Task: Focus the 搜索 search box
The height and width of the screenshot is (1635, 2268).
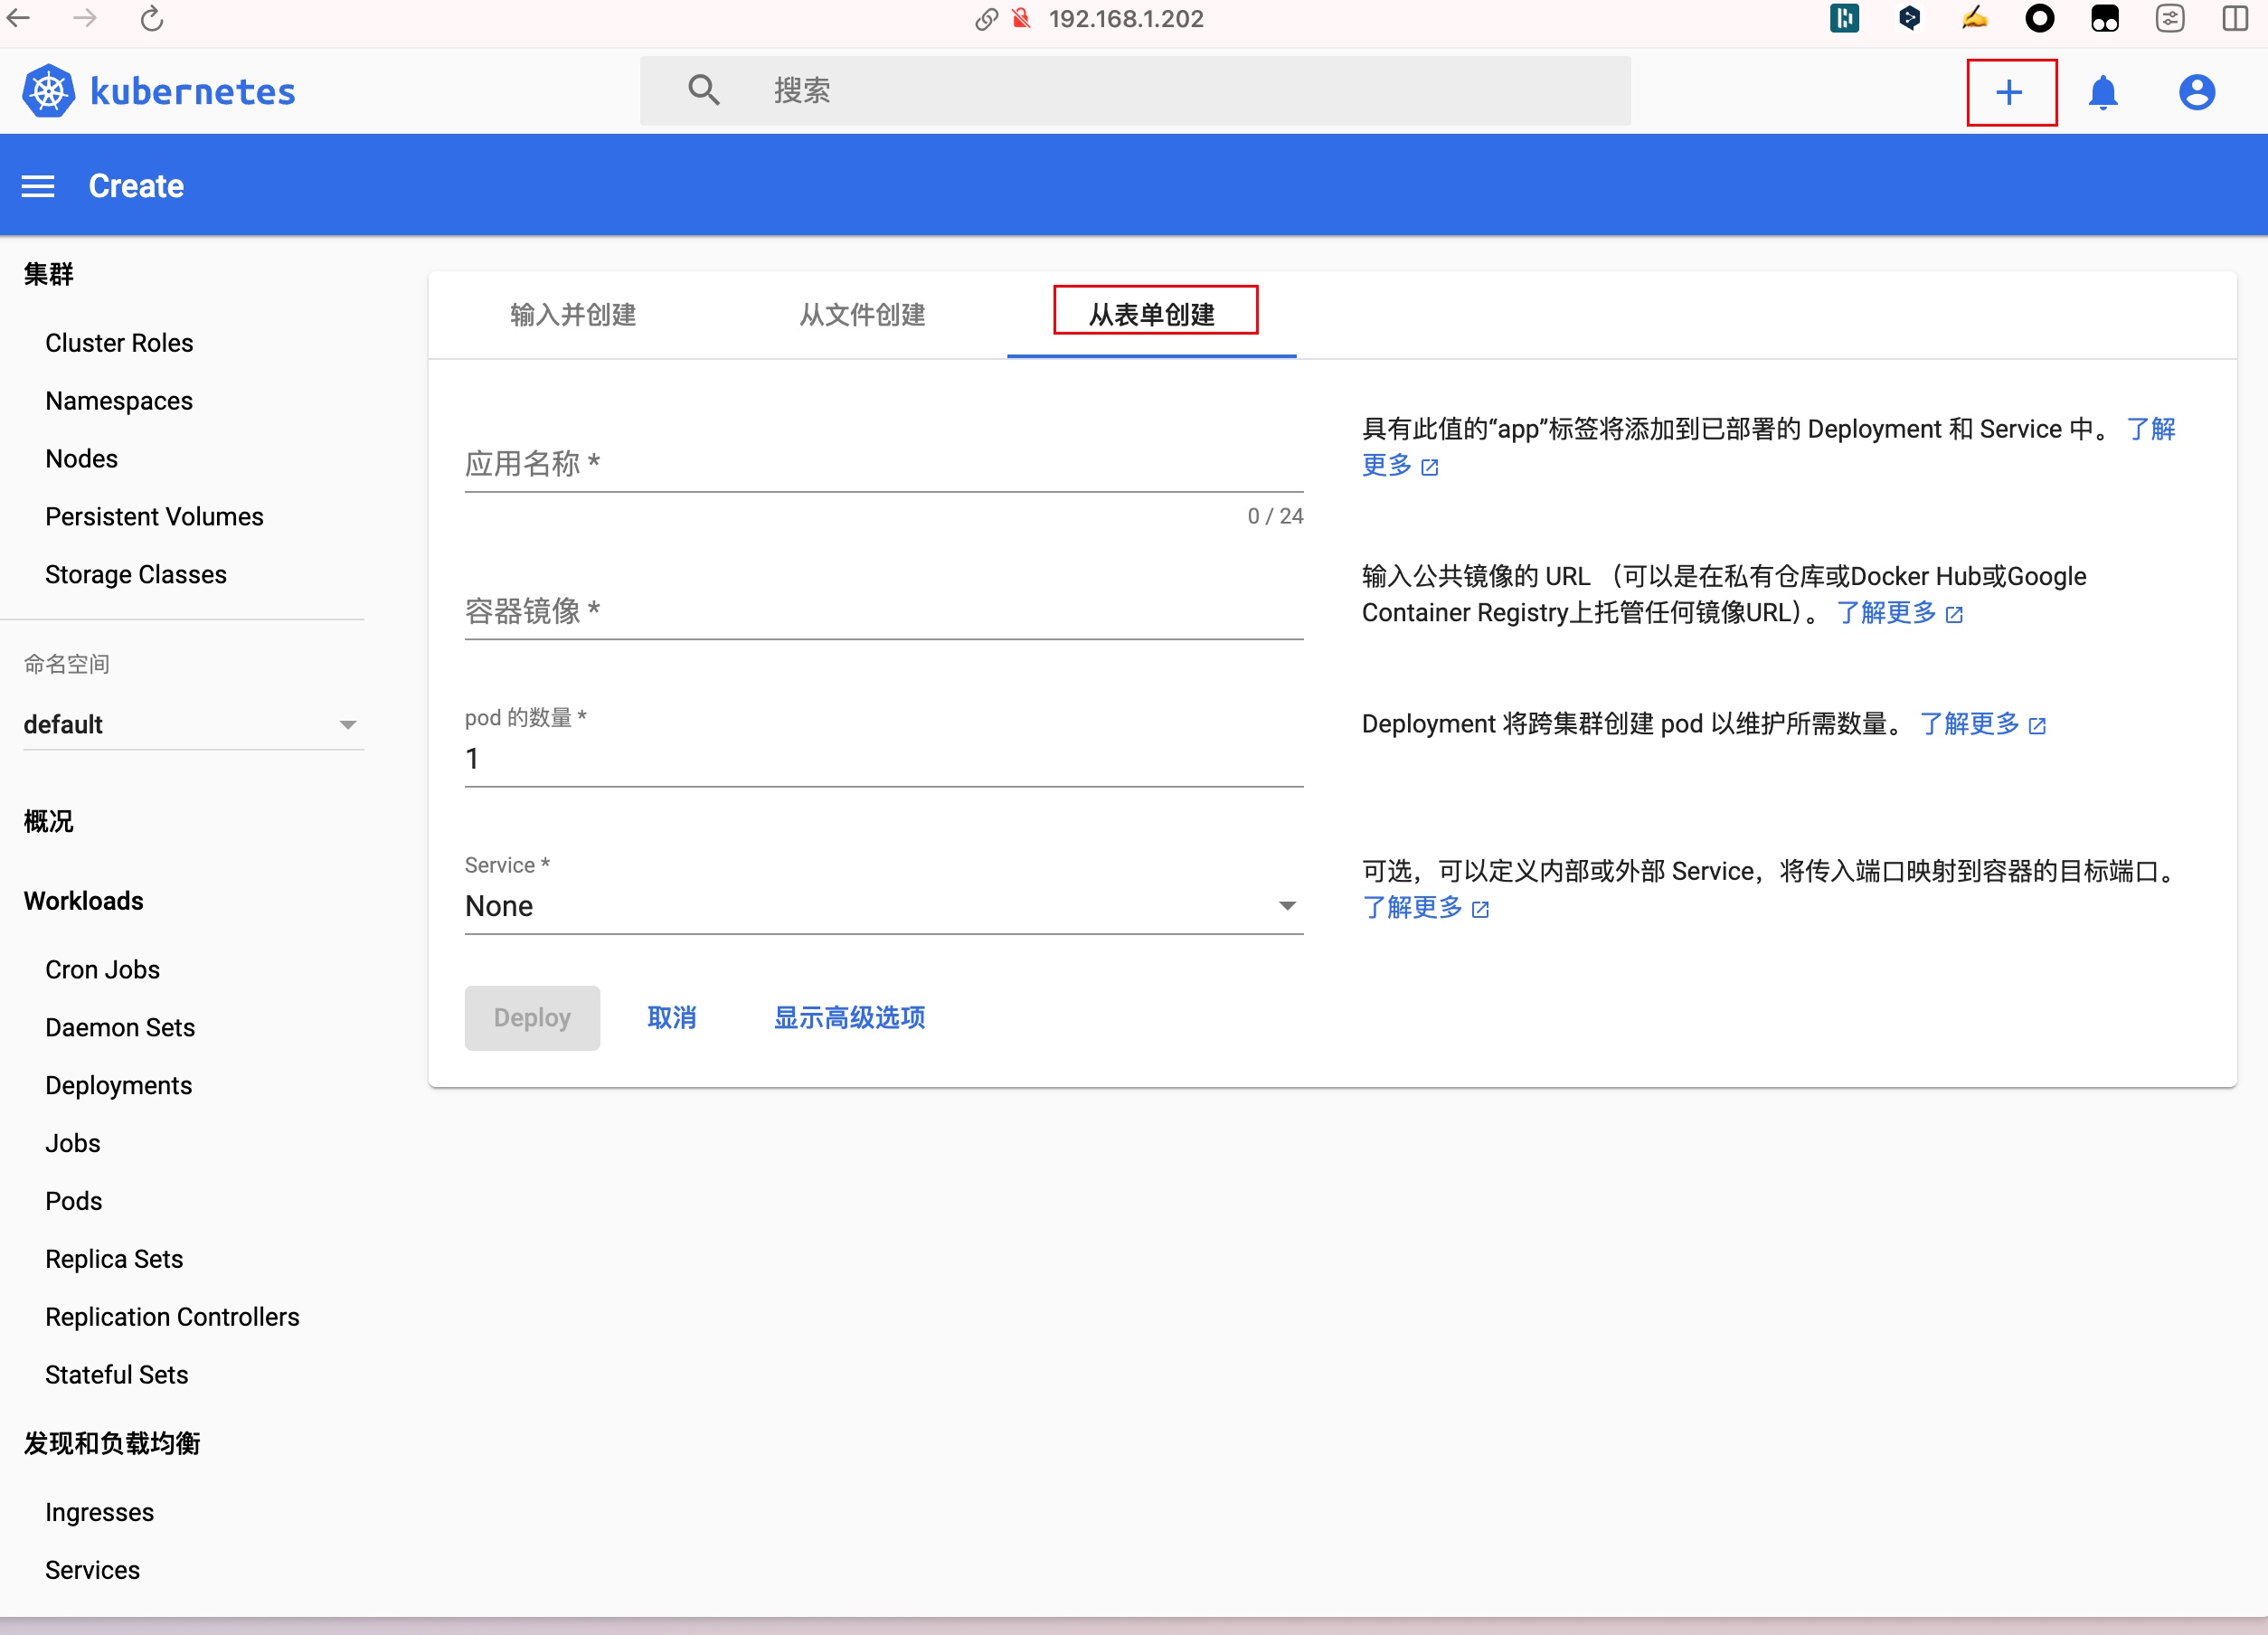Action: pyautogui.click(x=1135, y=90)
